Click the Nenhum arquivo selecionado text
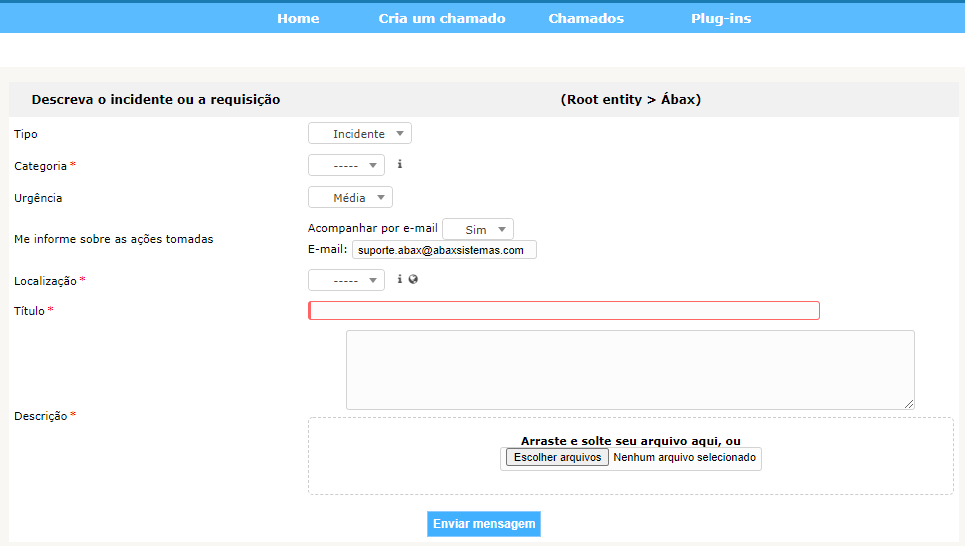This screenshot has height=546, width=965. [685, 458]
